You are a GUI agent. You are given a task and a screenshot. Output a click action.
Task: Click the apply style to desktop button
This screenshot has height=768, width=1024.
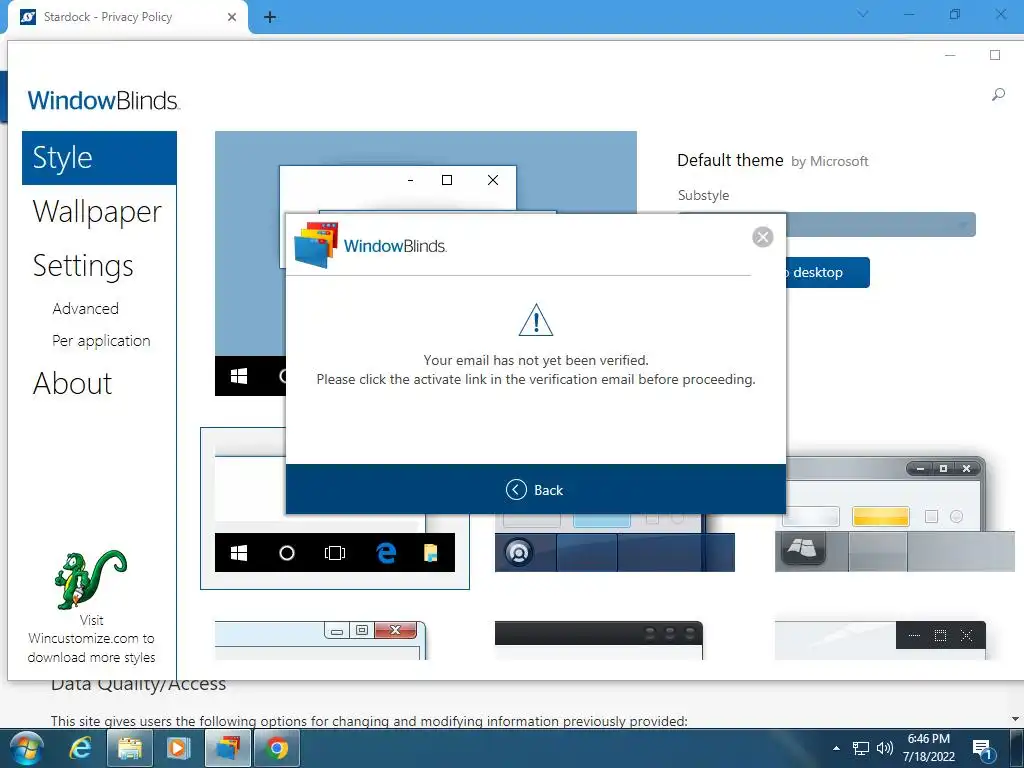(x=827, y=272)
